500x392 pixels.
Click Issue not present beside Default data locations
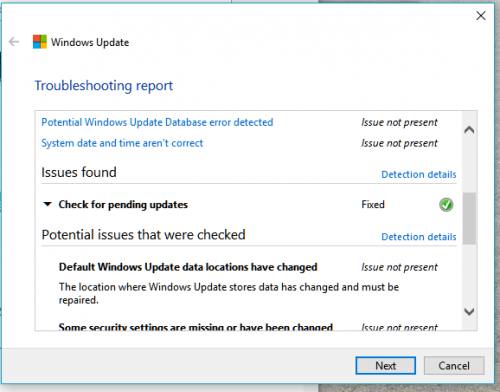point(399,267)
